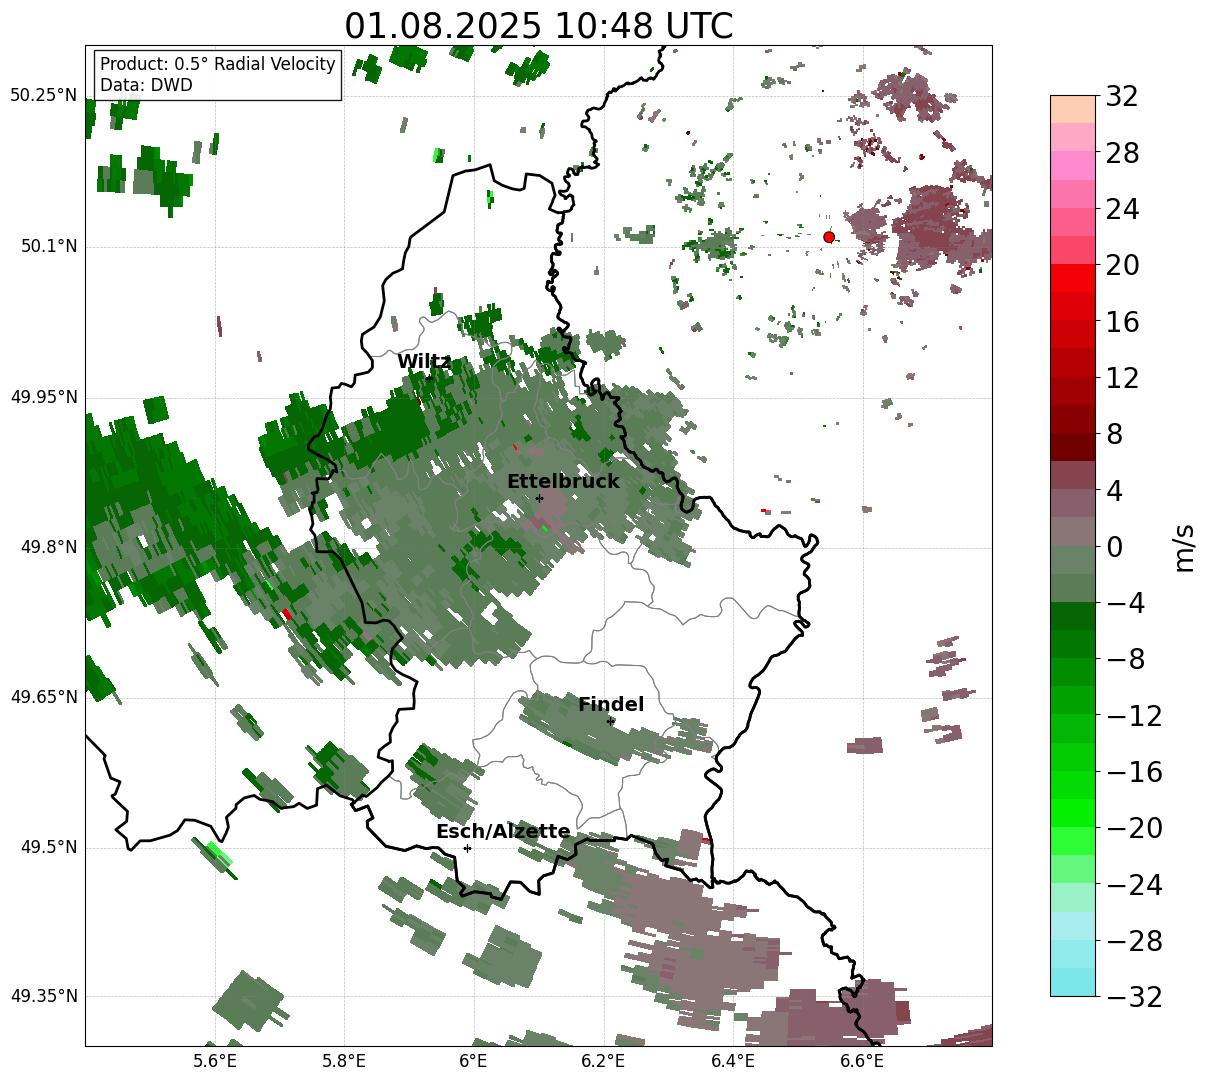
Task: Select the peach top colorbar segment
Action: point(1073,109)
